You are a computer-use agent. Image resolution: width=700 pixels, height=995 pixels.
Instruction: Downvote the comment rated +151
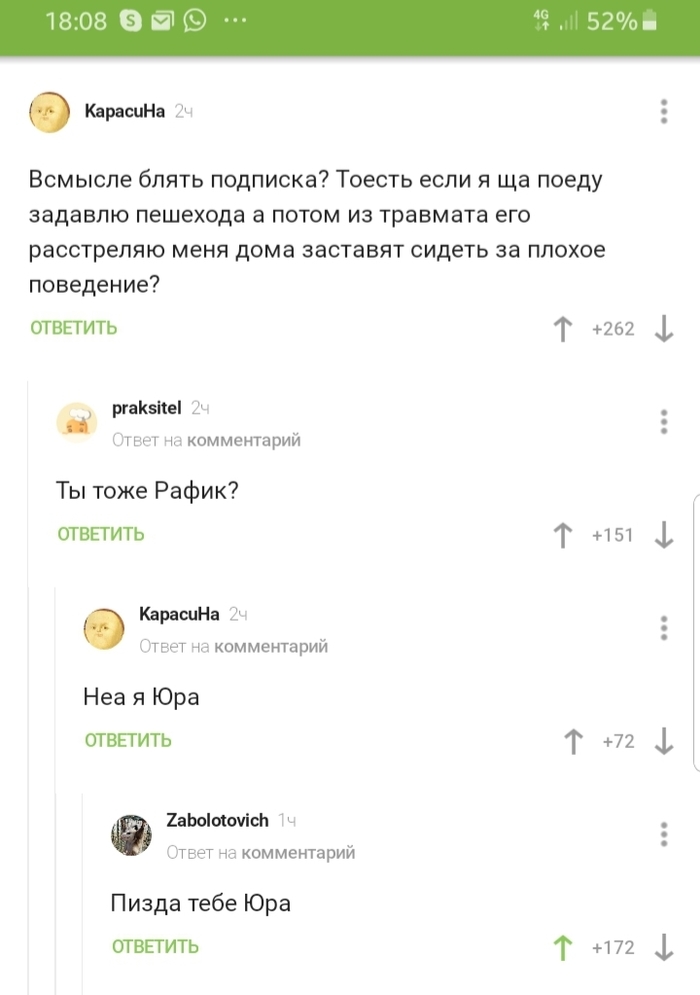(x=663, y=534)
